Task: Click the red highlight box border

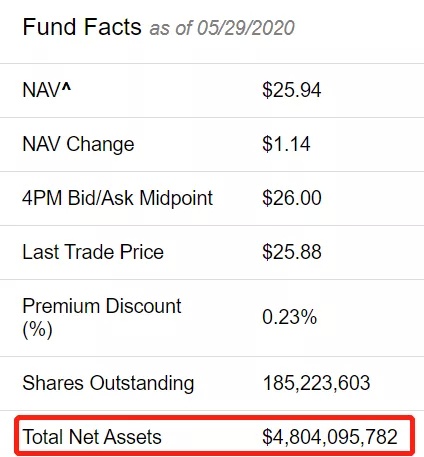Action: [215, 417]
